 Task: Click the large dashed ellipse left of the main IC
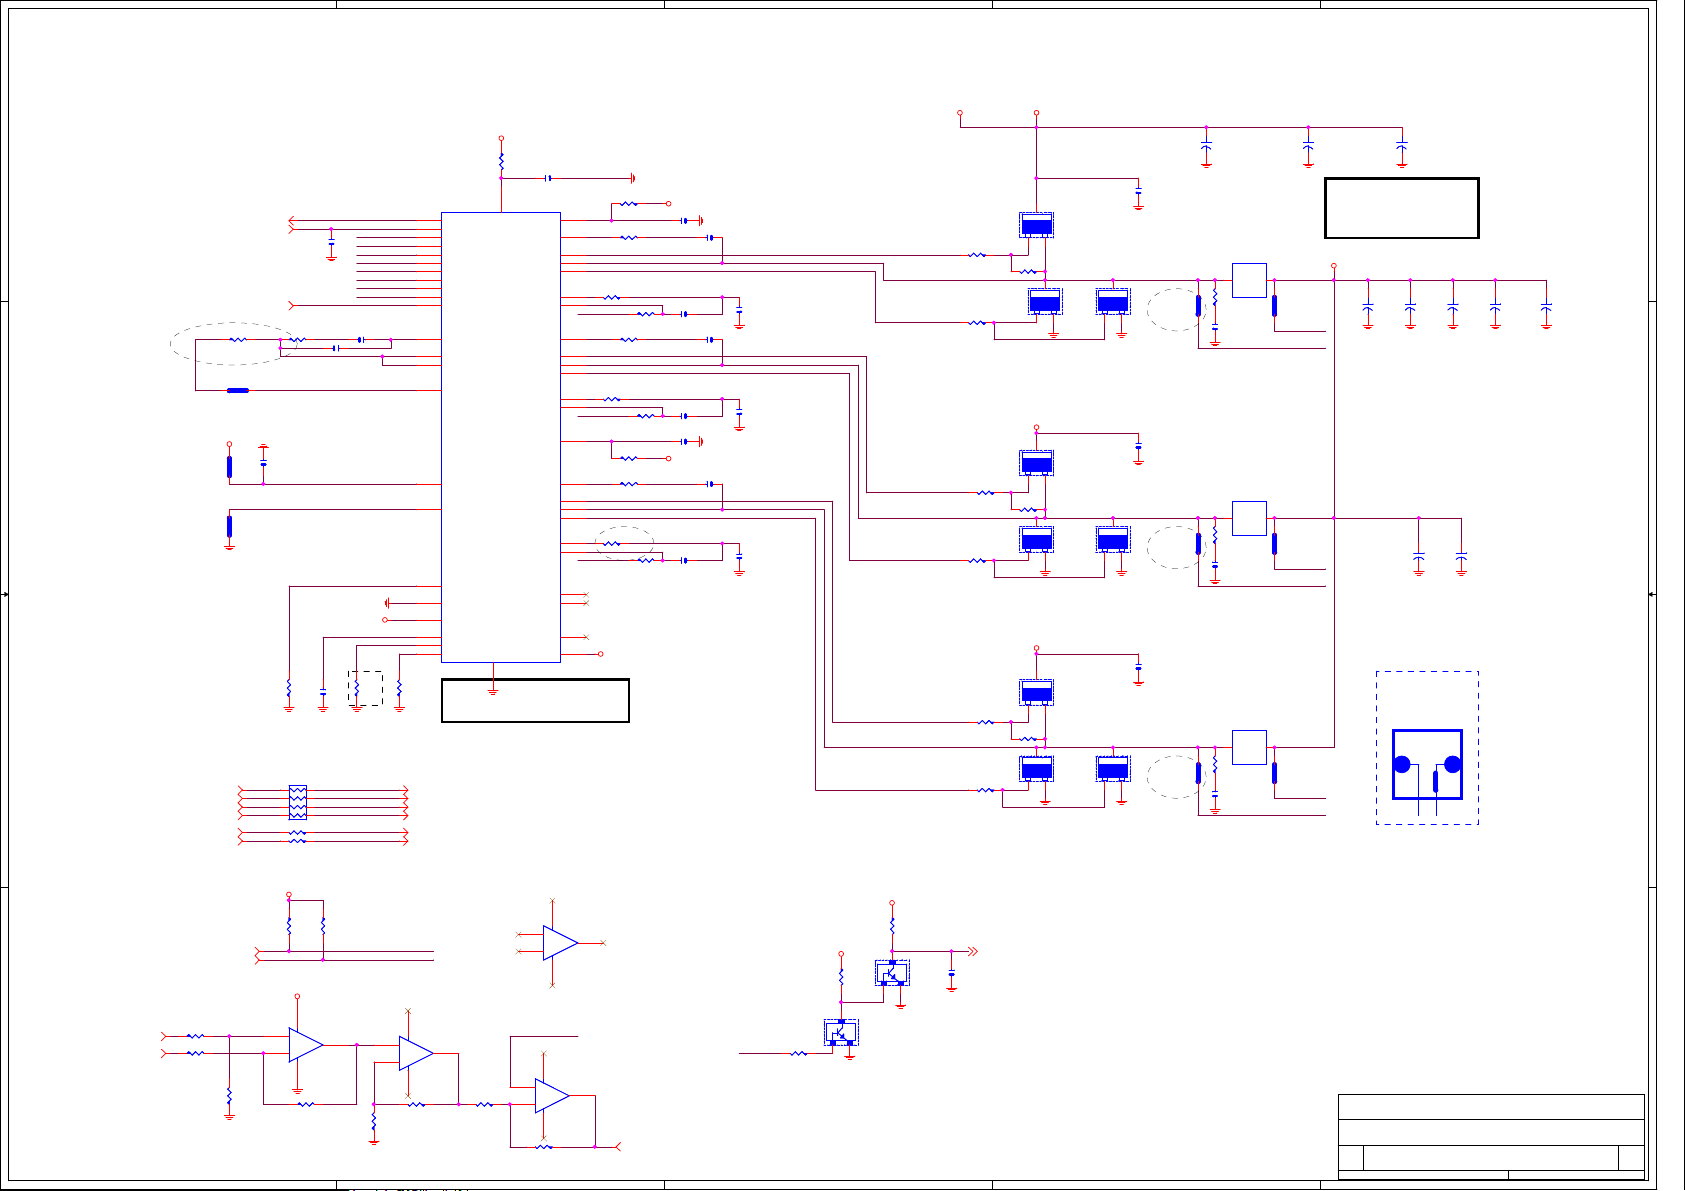pyautogui.click(x=232, y=344)
